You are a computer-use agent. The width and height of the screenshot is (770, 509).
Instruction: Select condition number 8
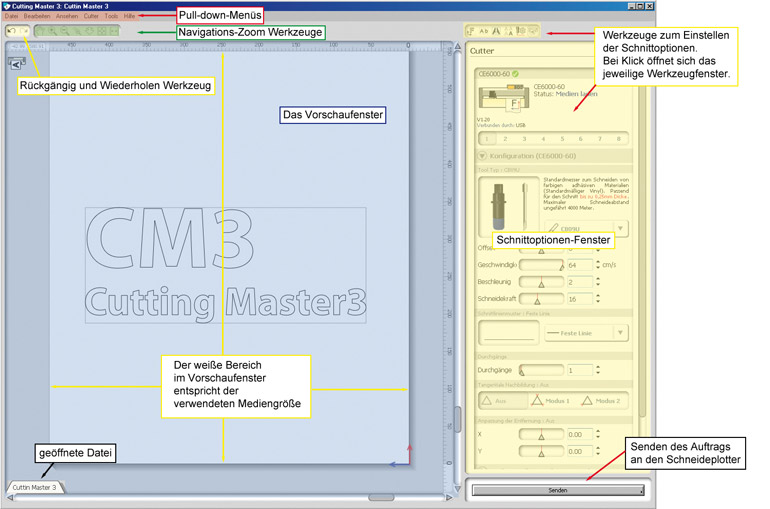(619, 139)
